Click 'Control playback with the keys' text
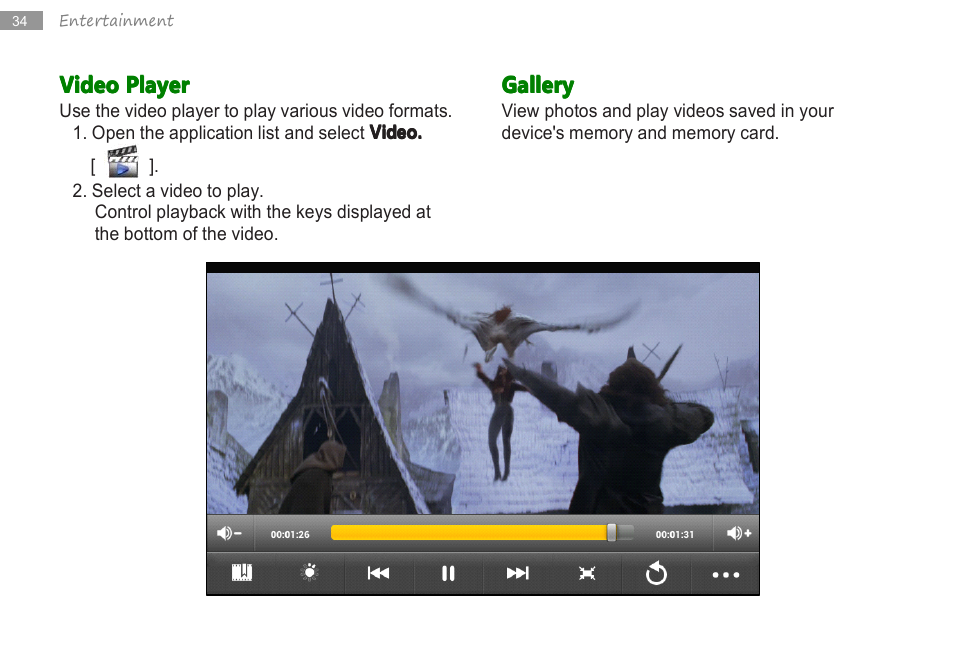The width and height of the screenshot is (954, 663). coord(263,223)
